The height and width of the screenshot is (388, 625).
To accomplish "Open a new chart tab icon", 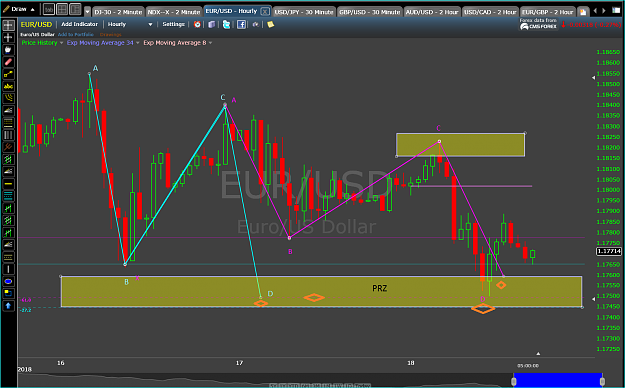I will (583, 12).
